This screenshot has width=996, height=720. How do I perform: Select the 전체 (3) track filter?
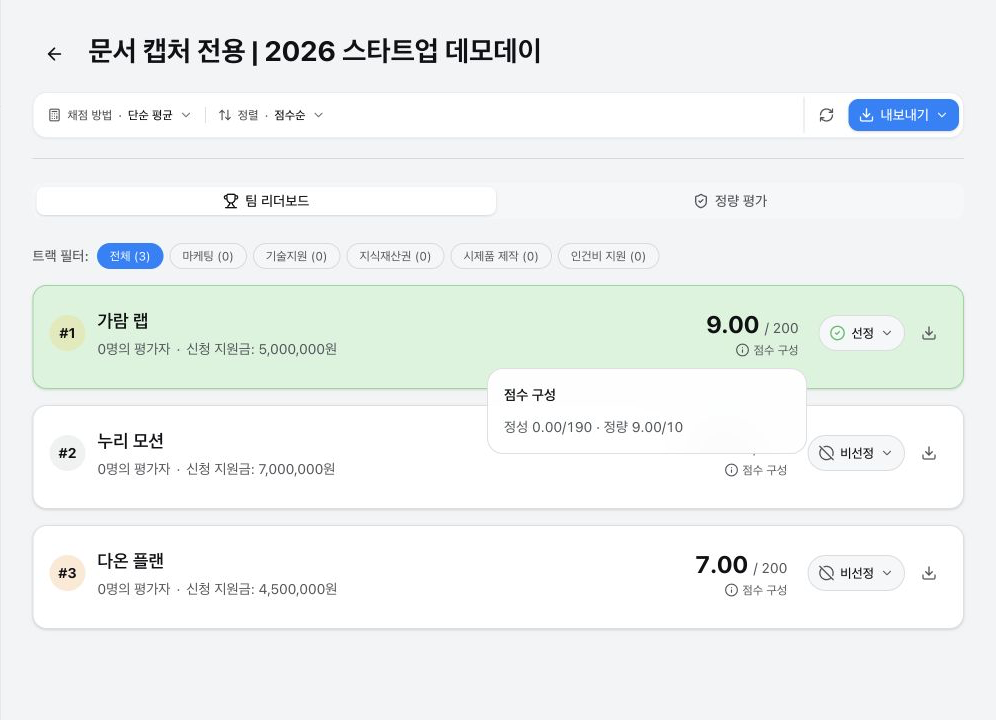coord(130,256)
